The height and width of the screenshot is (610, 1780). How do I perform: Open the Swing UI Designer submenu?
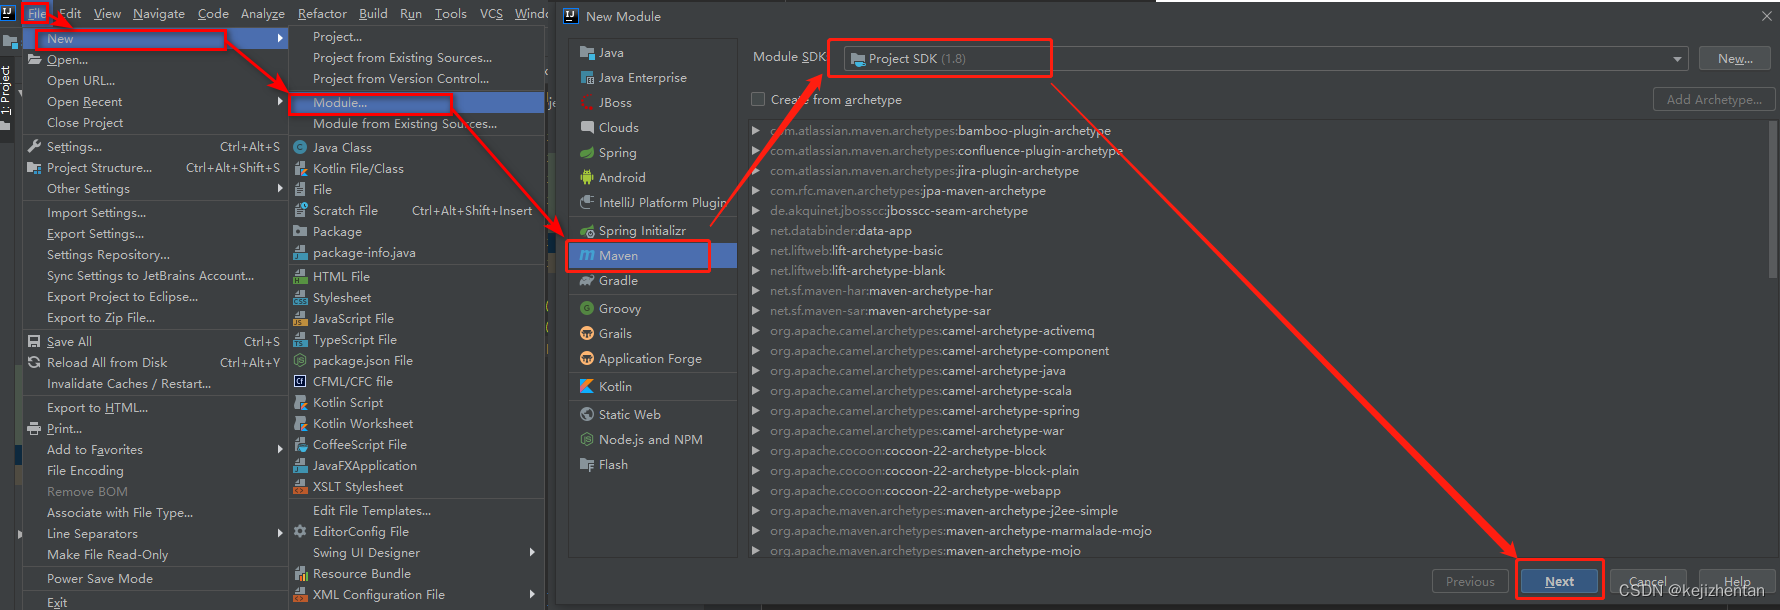(x=417, y=553)
